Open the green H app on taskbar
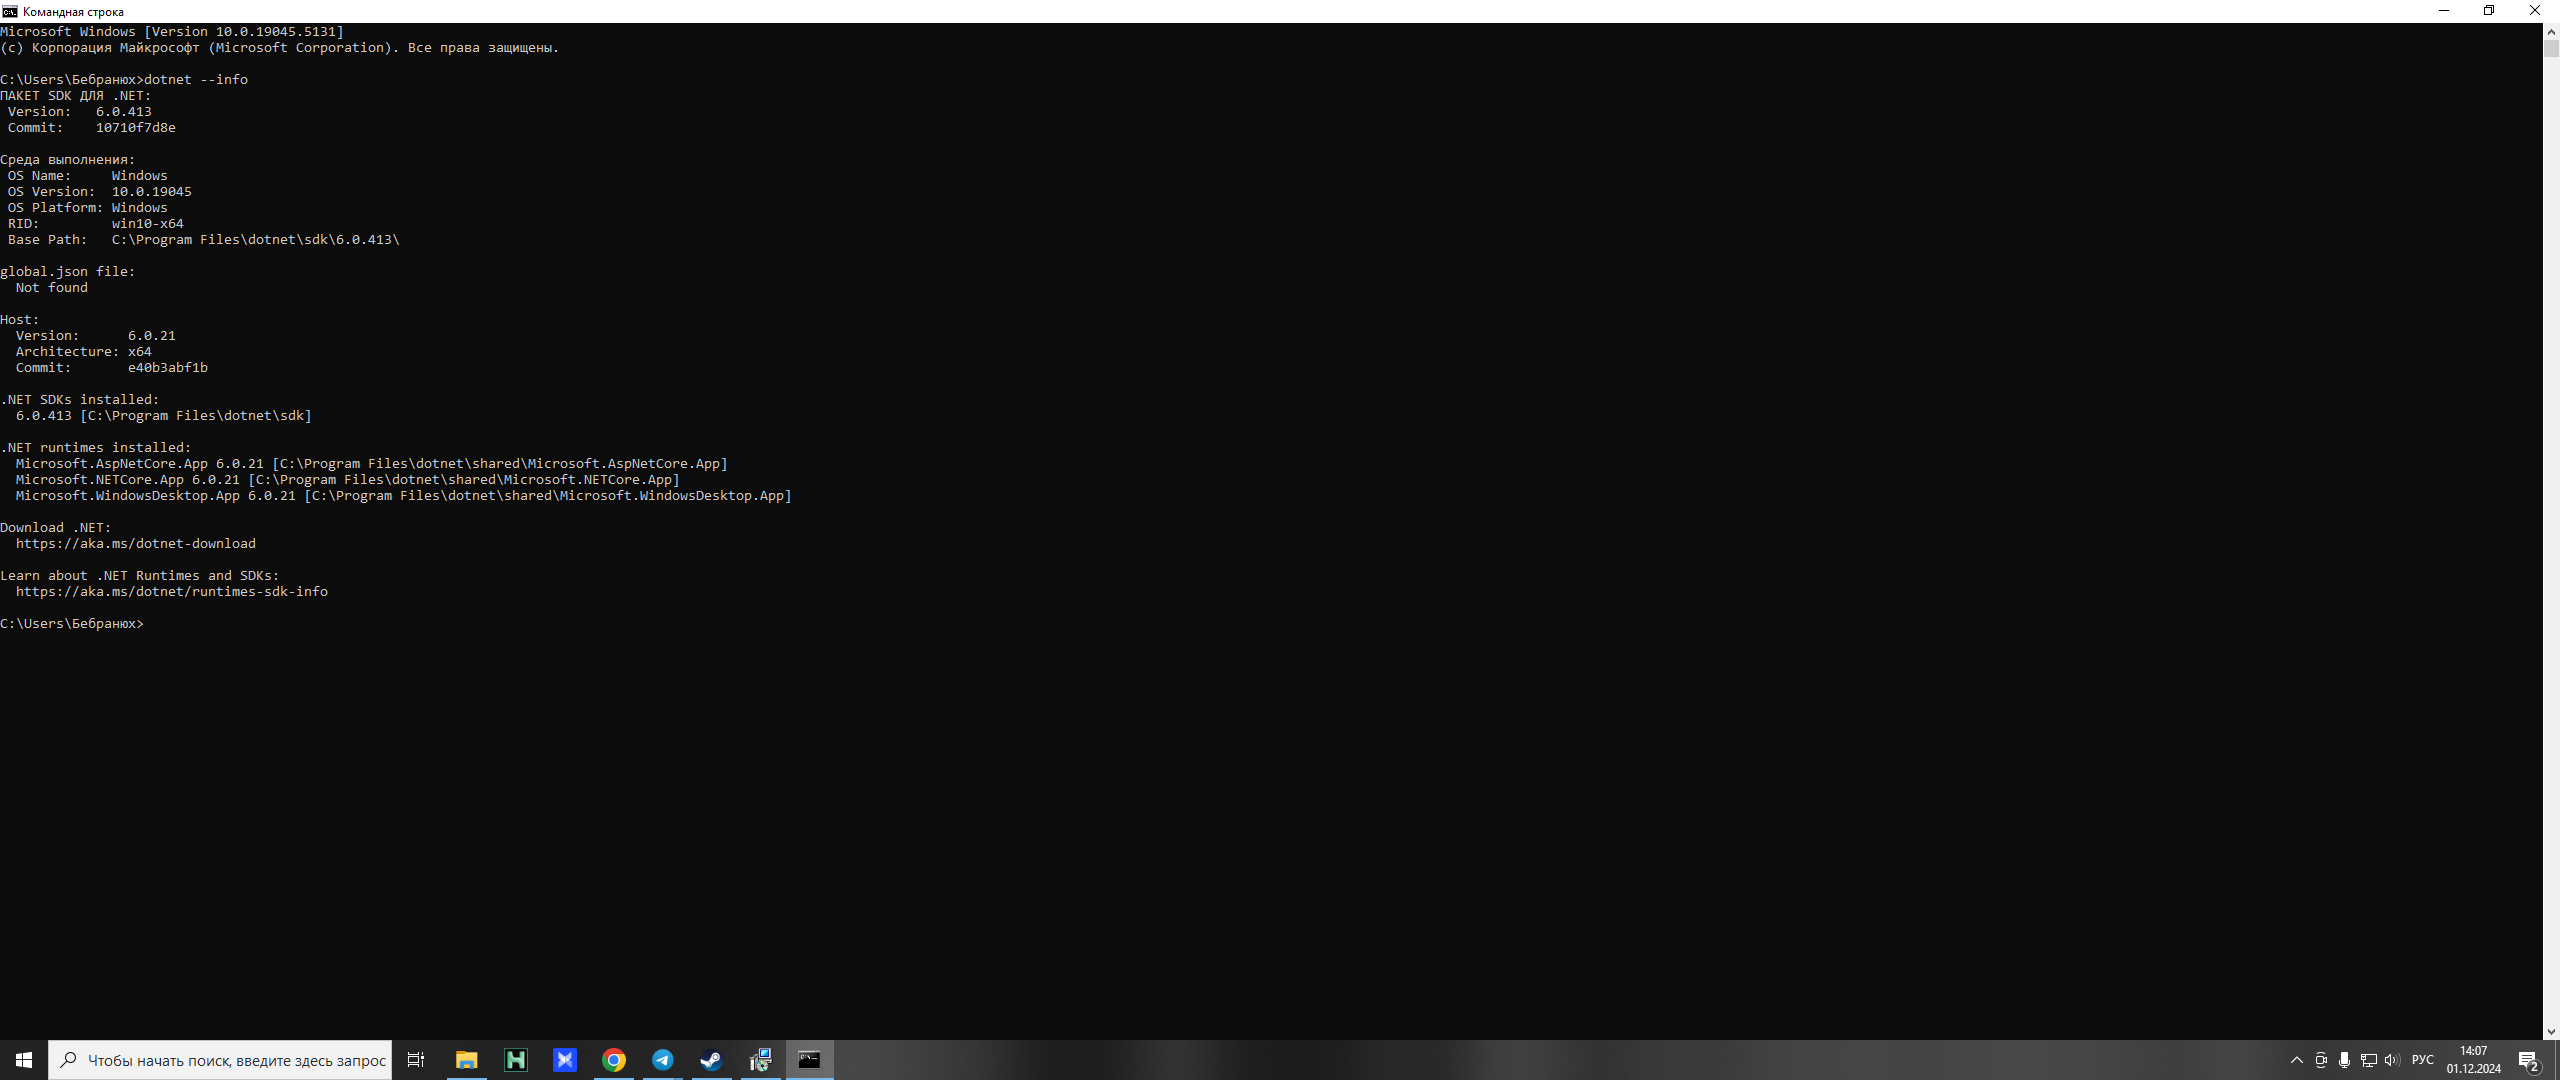2560x1080 pixels. click(516, 1060)
